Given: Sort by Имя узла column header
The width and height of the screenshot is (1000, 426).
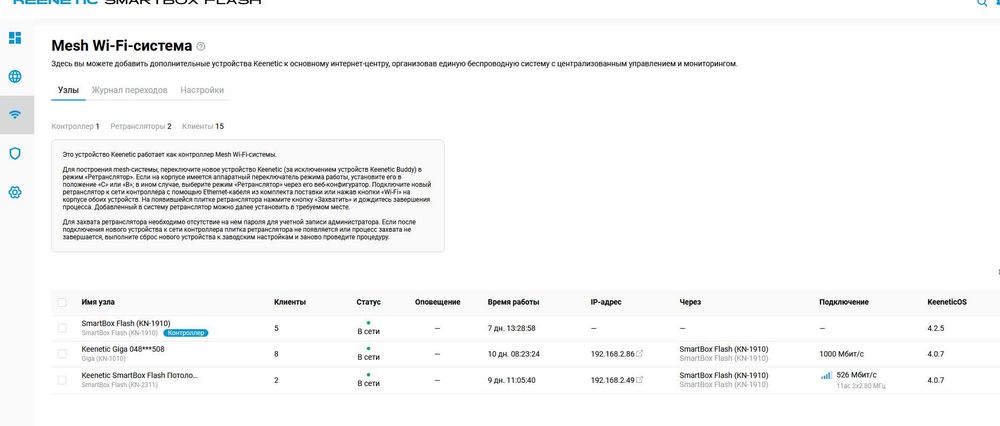Looking at the screenshot, I should [x=98, y=302].
